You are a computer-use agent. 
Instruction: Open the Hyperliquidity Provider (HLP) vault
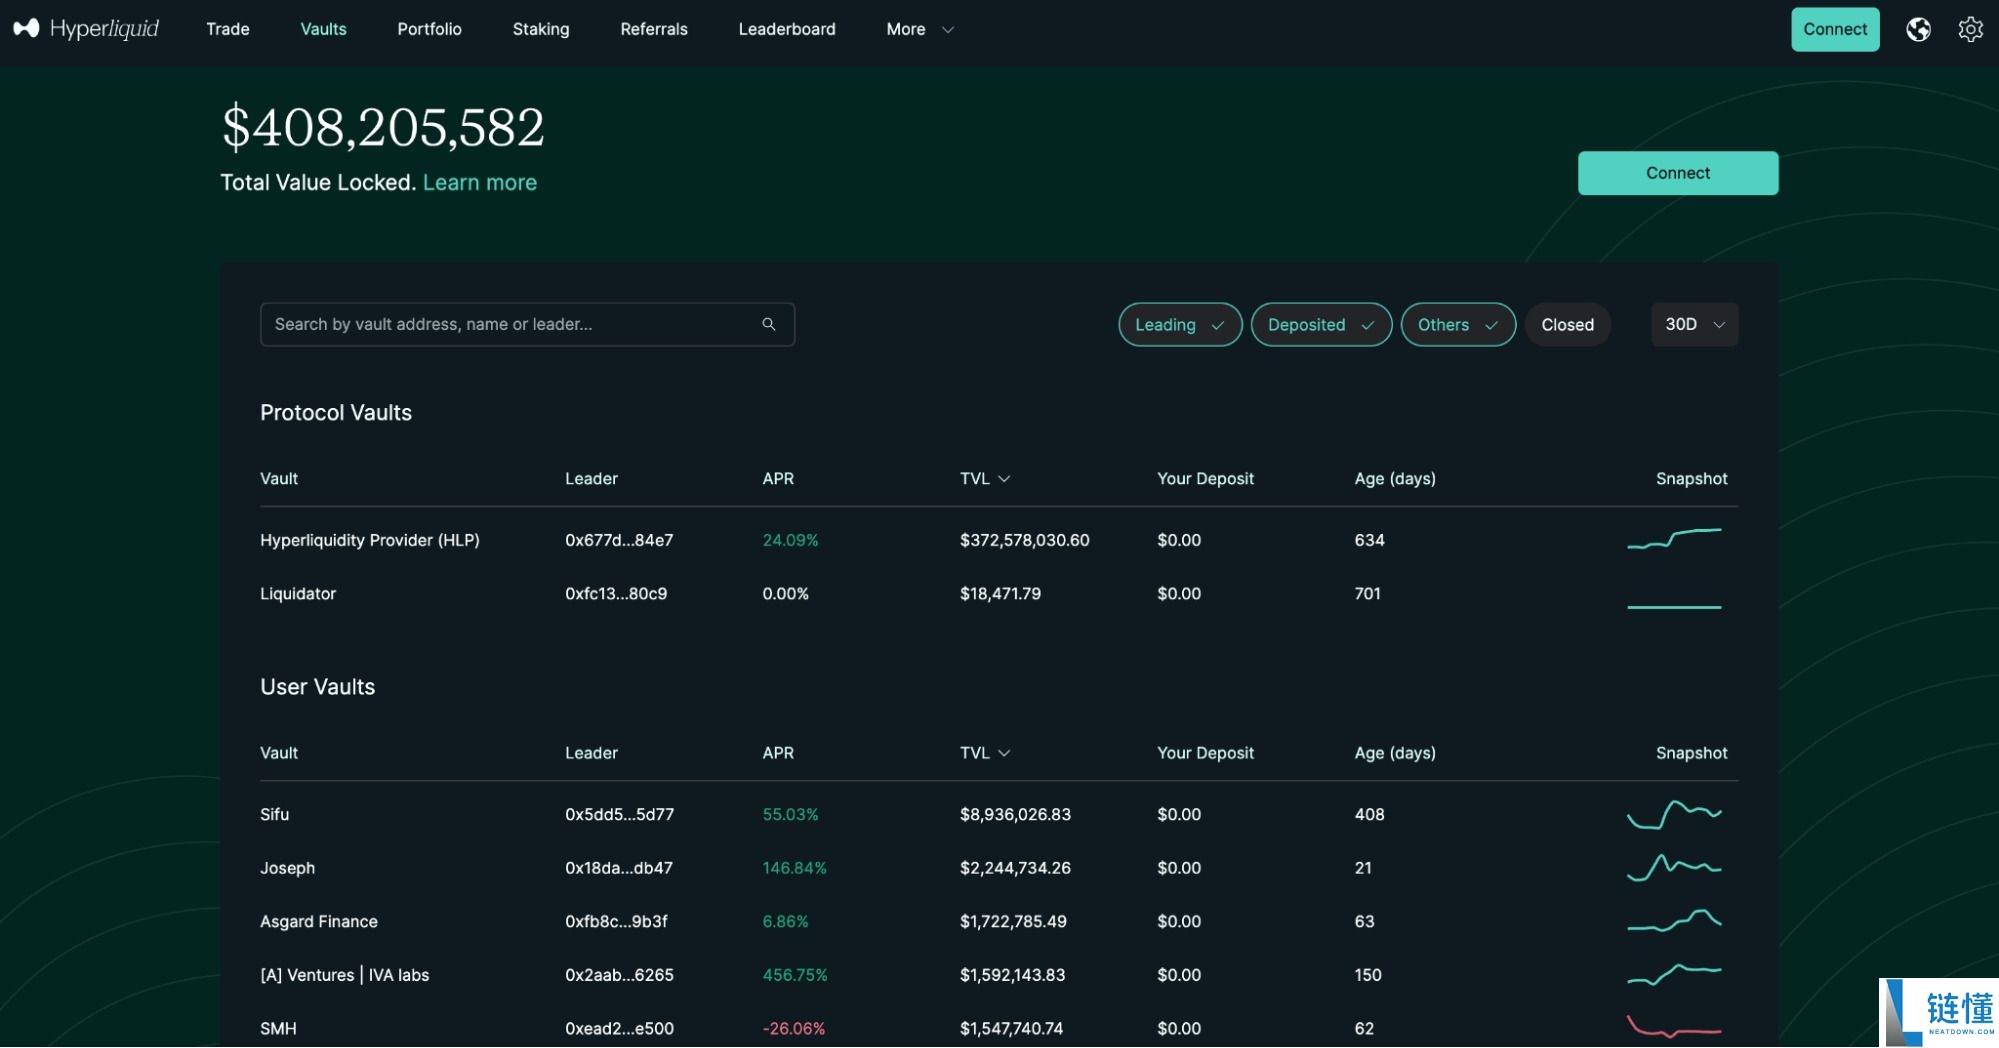[370, 540]
